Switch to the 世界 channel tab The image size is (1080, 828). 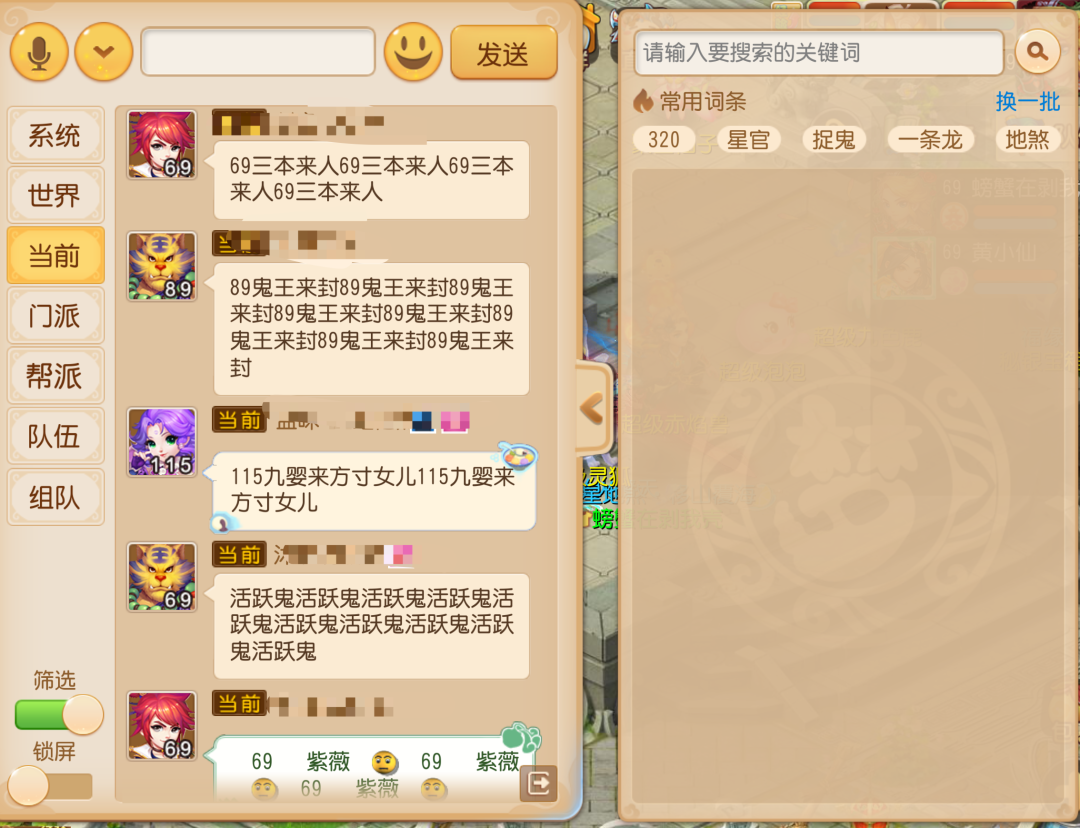point(55,195)
